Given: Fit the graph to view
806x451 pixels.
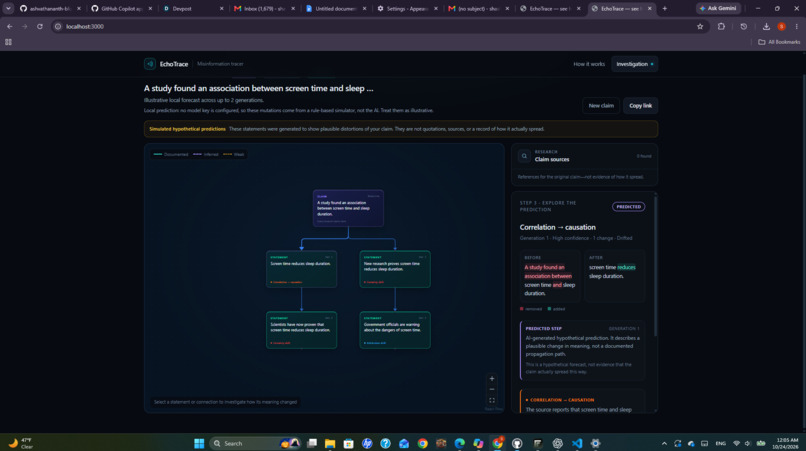Looking at the screenshot, I should [492, 400].
